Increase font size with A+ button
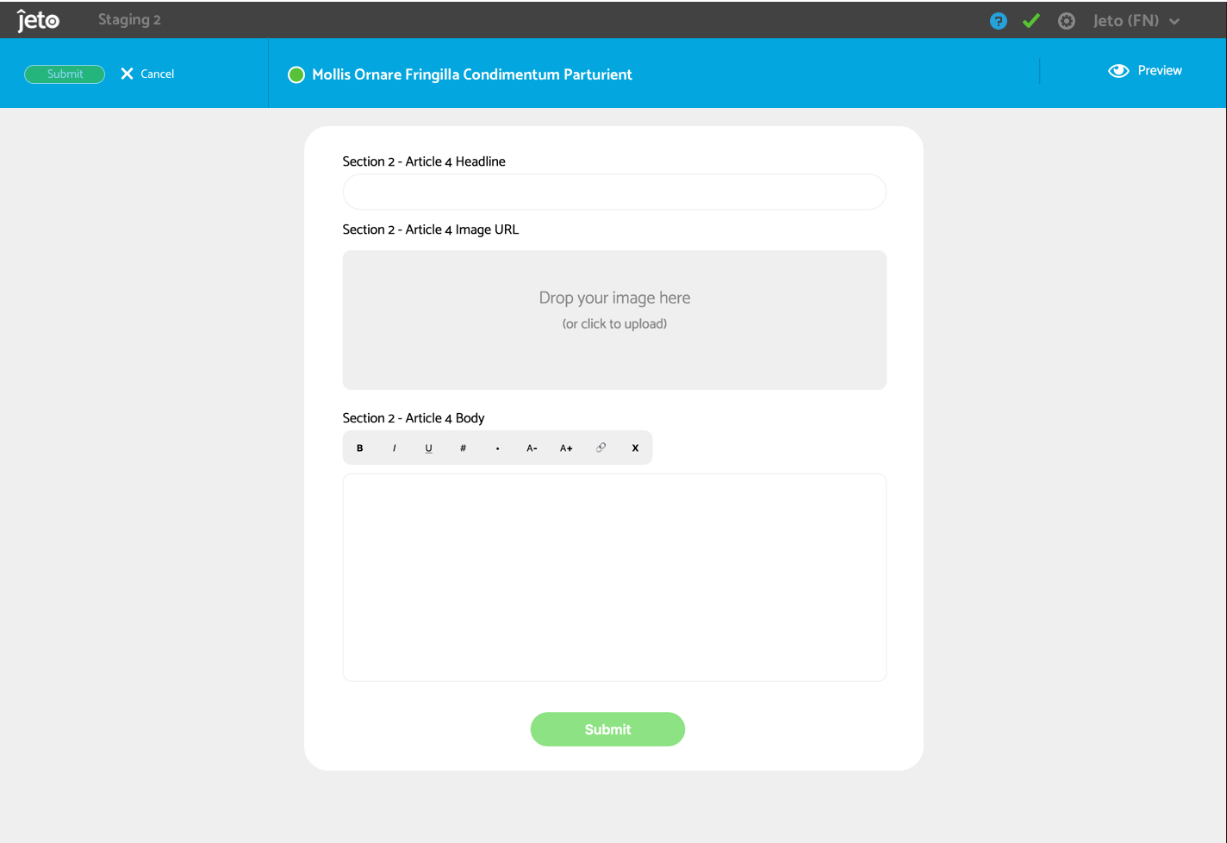Image resolution: width=1227 pixels, height=843 pixels. point(566,448)
